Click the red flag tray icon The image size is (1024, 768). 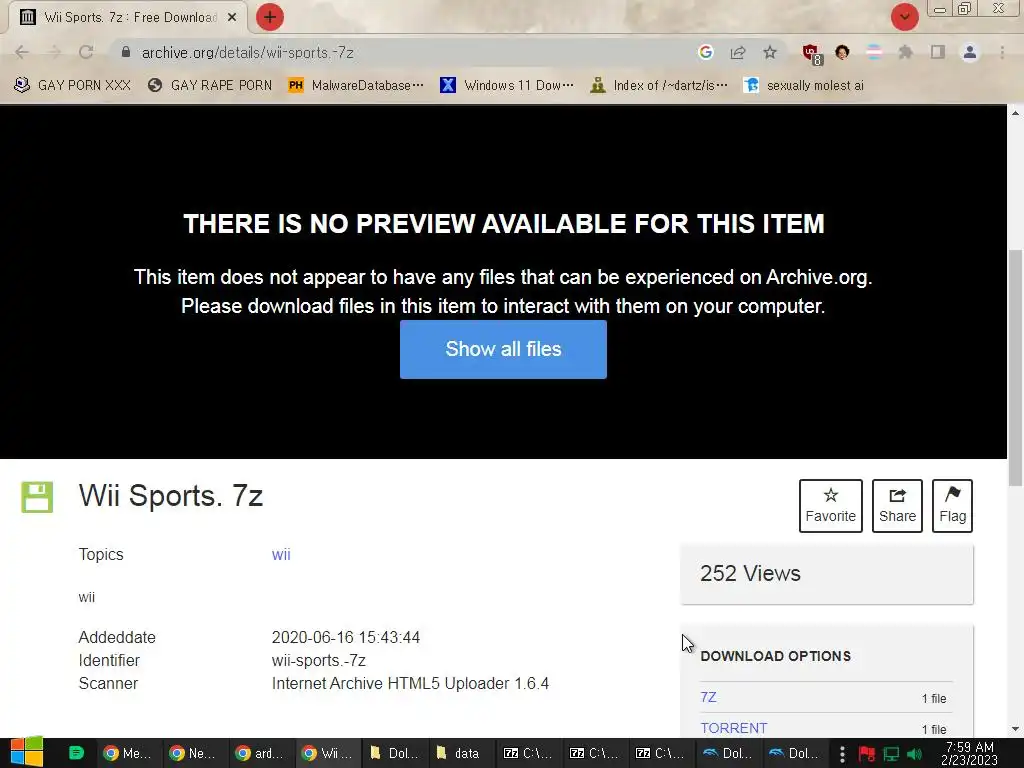[867, 754]
